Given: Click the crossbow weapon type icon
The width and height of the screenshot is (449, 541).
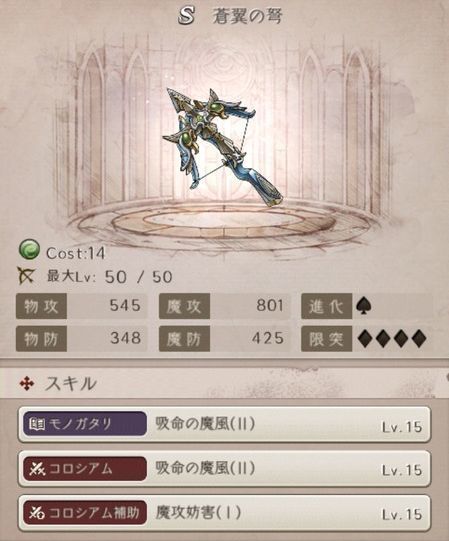Looking at the screenshot, I should tap(26, 276).
